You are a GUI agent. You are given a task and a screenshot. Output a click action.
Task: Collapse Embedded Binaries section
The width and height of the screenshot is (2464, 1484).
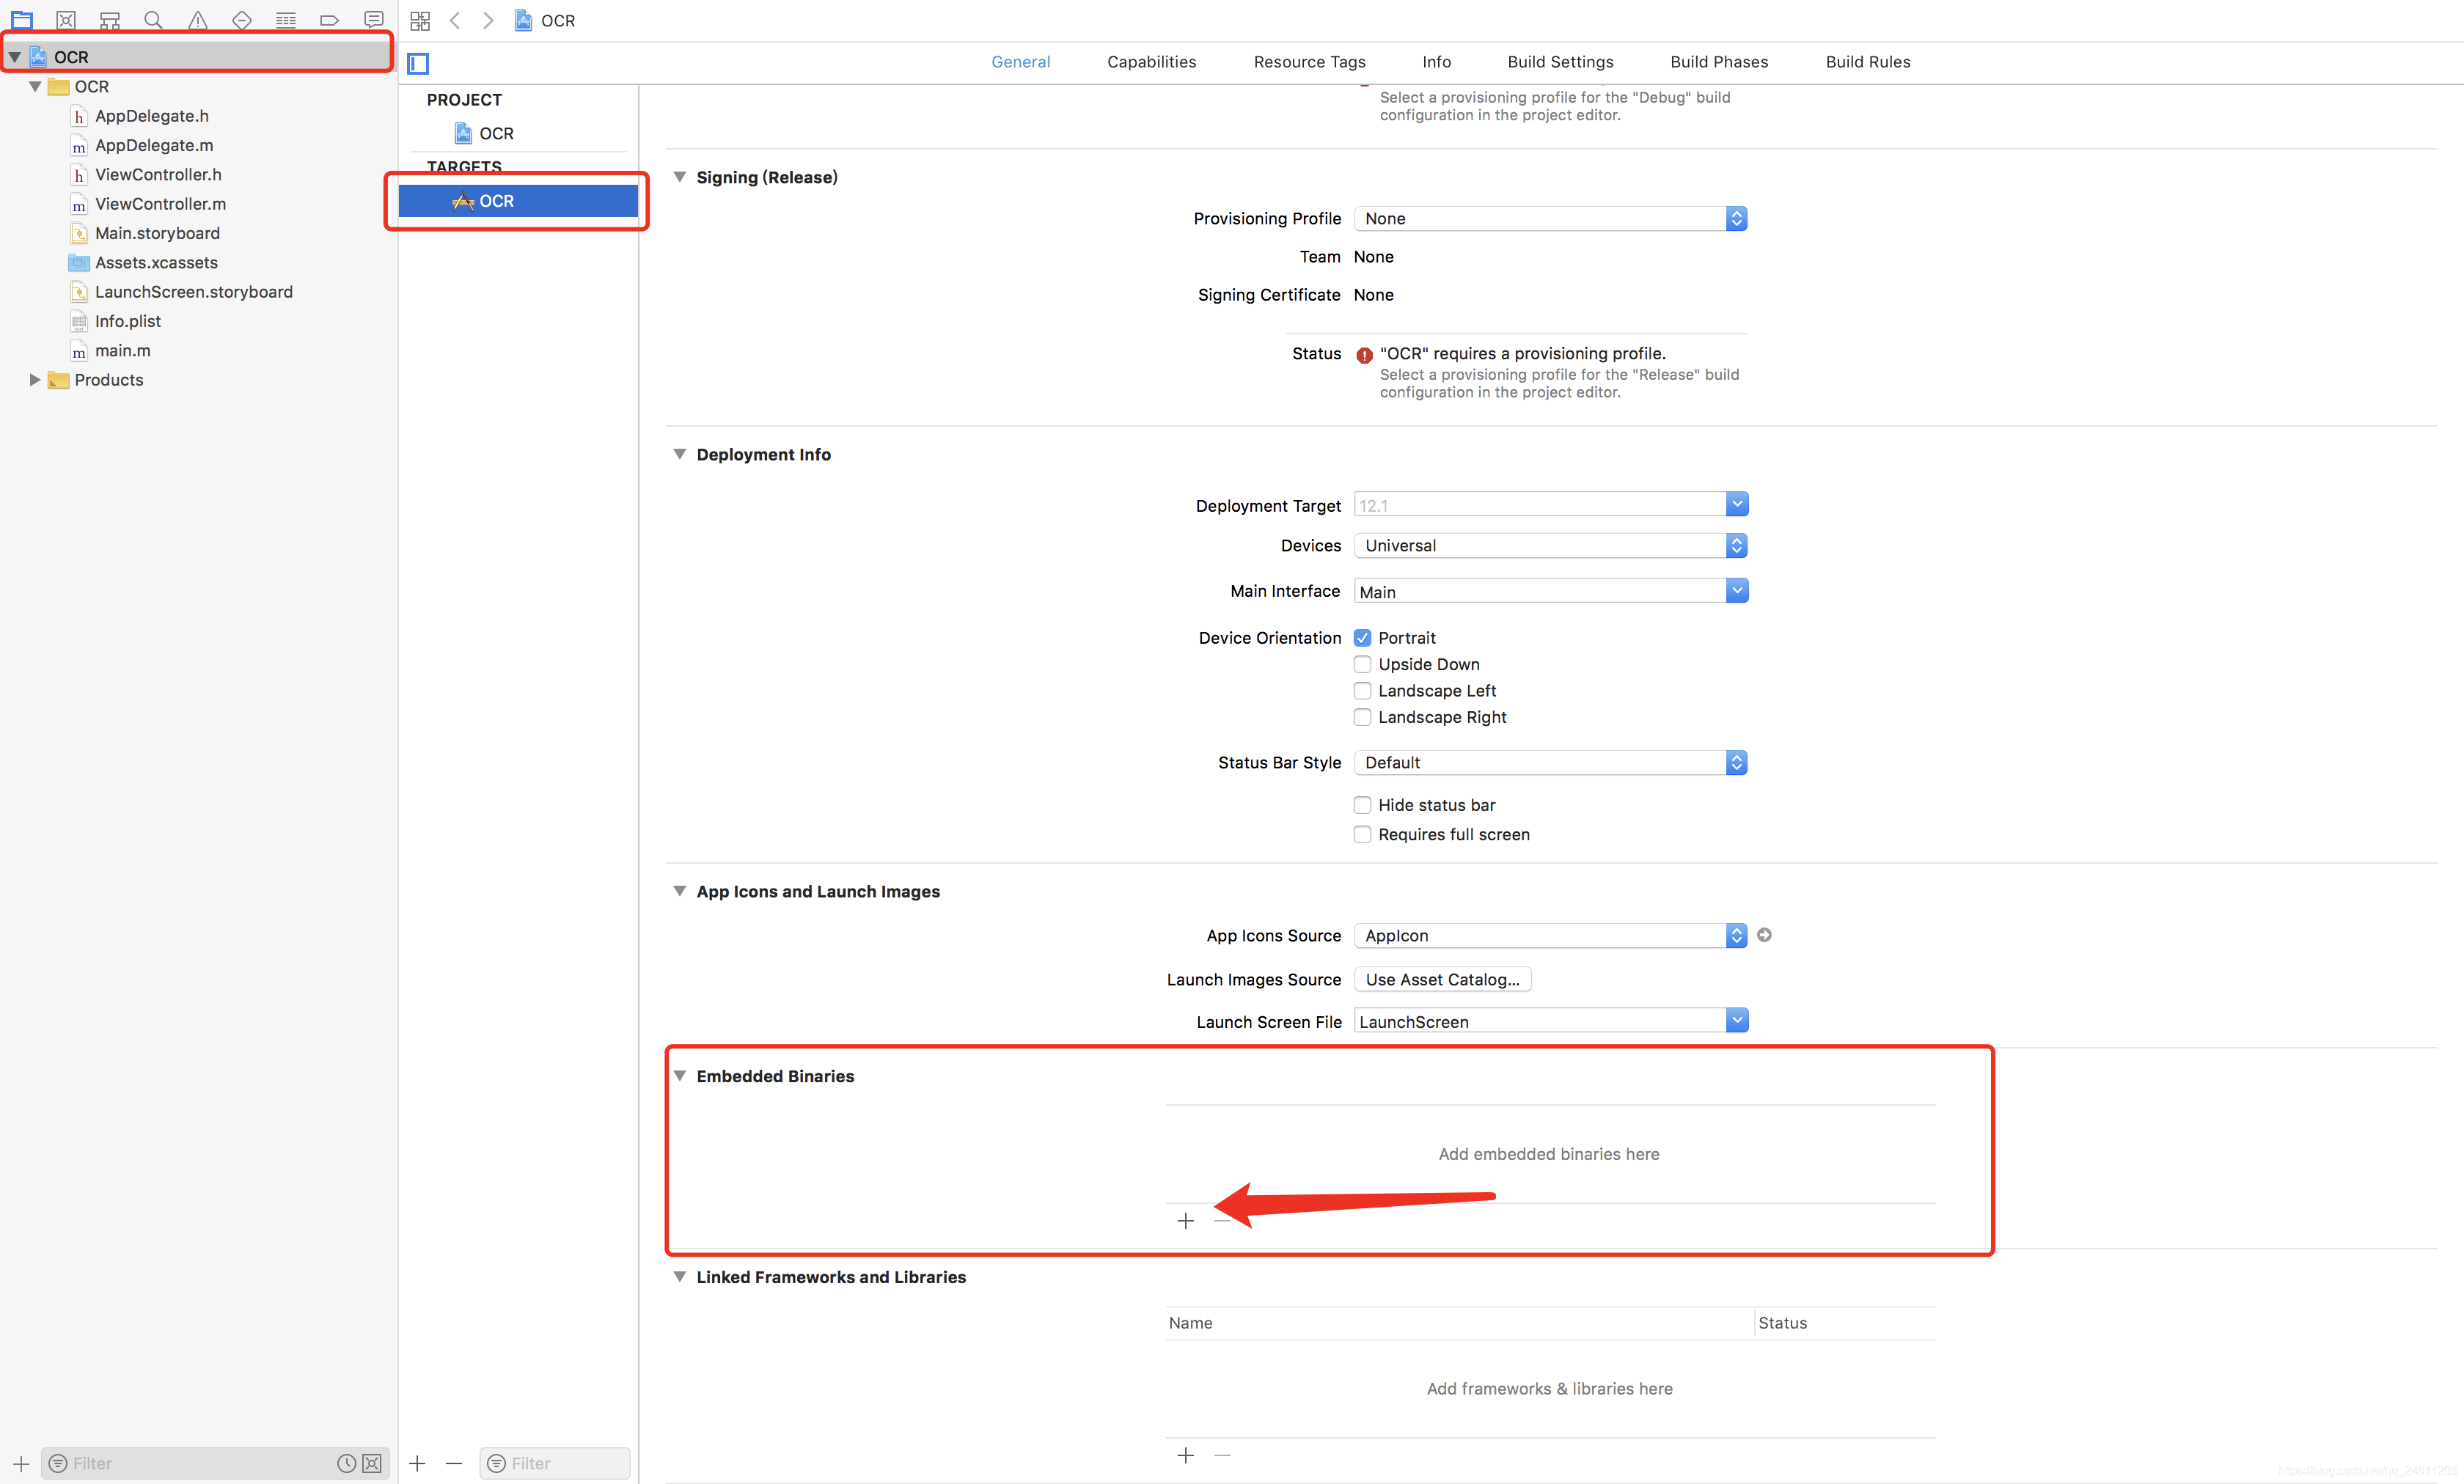[x=680, y=1076]
